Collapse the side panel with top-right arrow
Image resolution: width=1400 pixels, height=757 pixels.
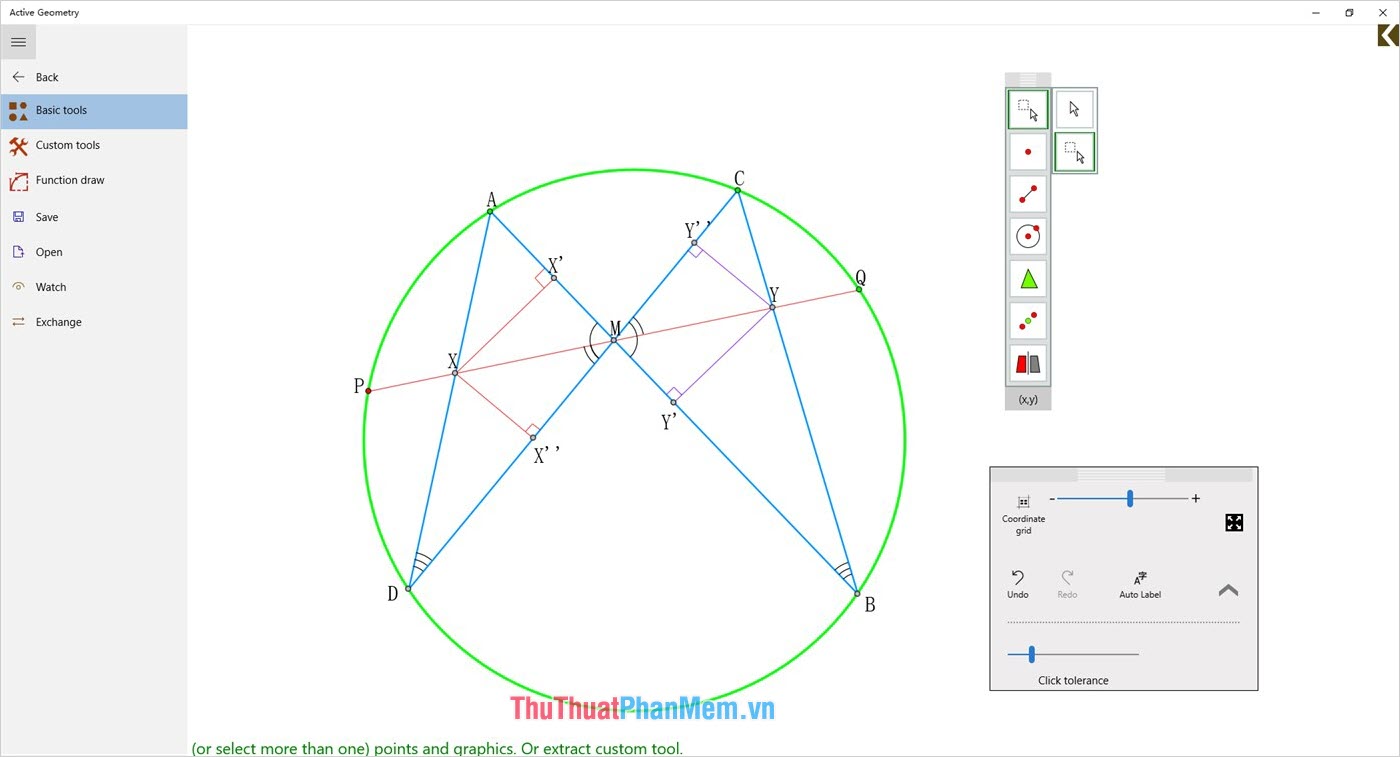1387,35
